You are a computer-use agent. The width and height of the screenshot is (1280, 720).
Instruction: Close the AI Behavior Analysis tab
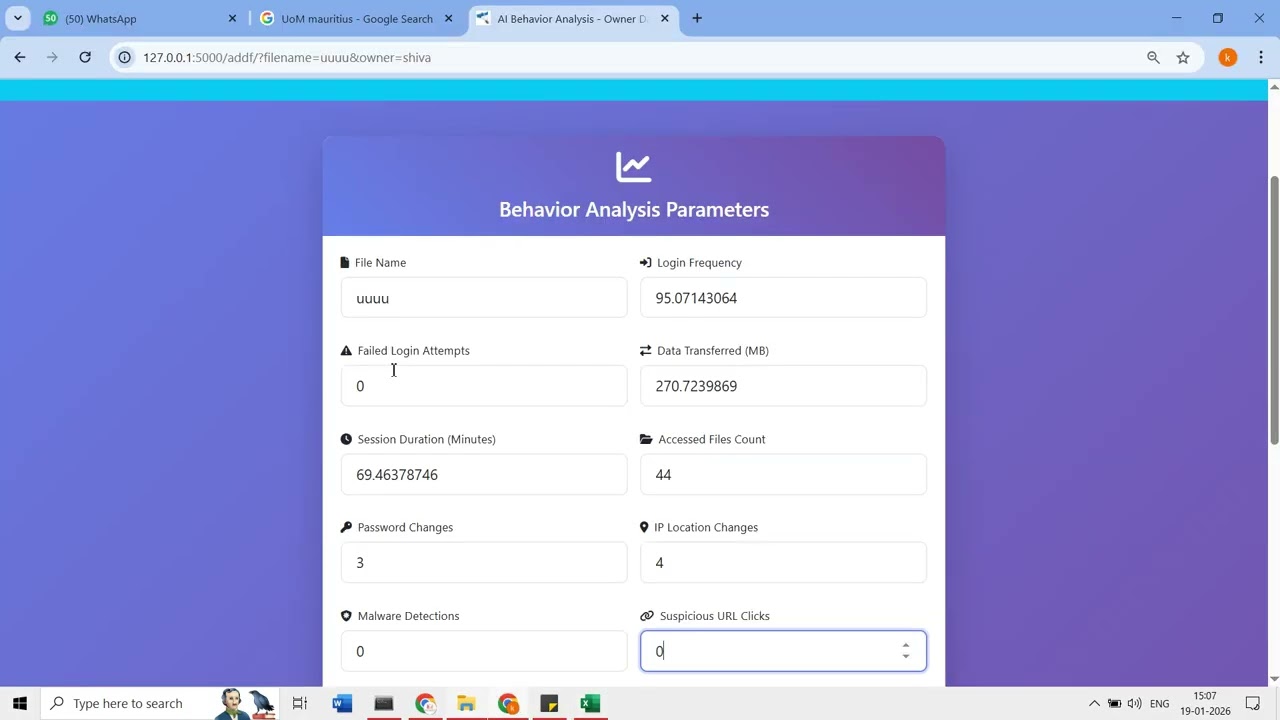click(664, 19)
